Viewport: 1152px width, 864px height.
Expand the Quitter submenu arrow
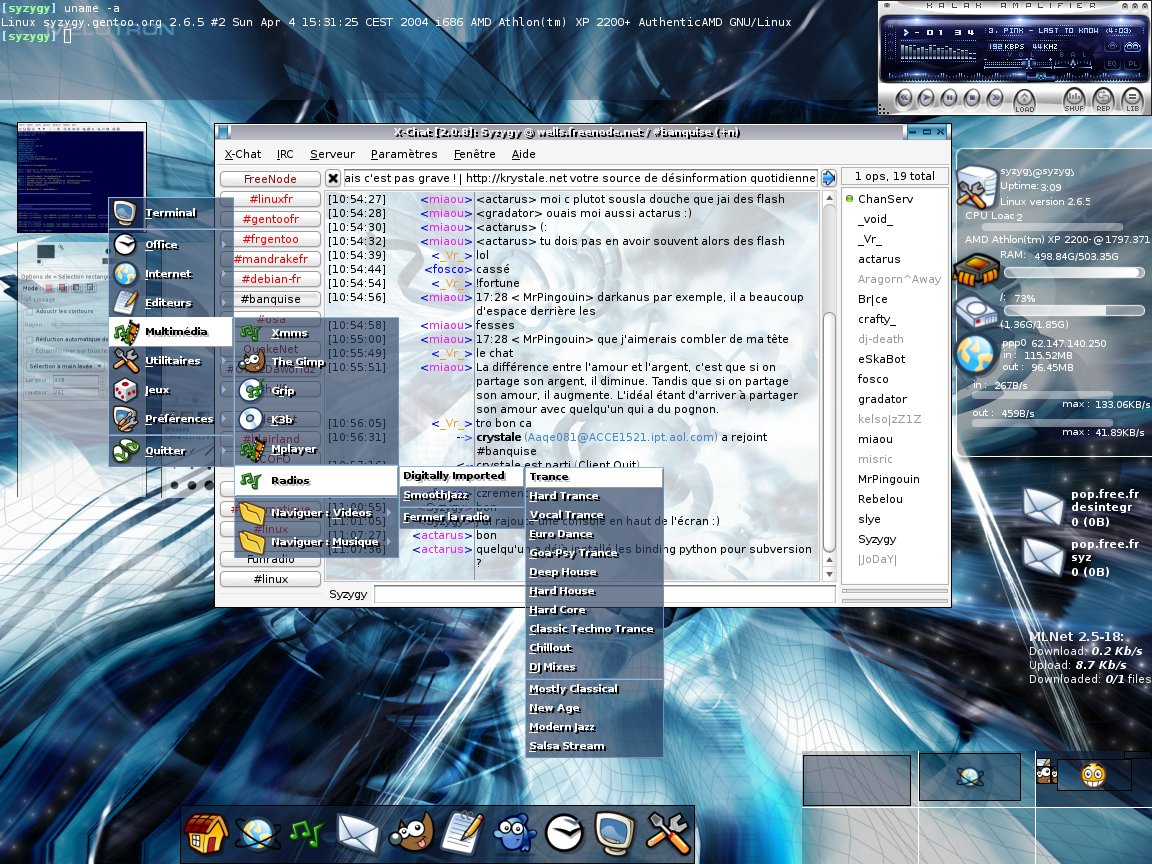224,450
